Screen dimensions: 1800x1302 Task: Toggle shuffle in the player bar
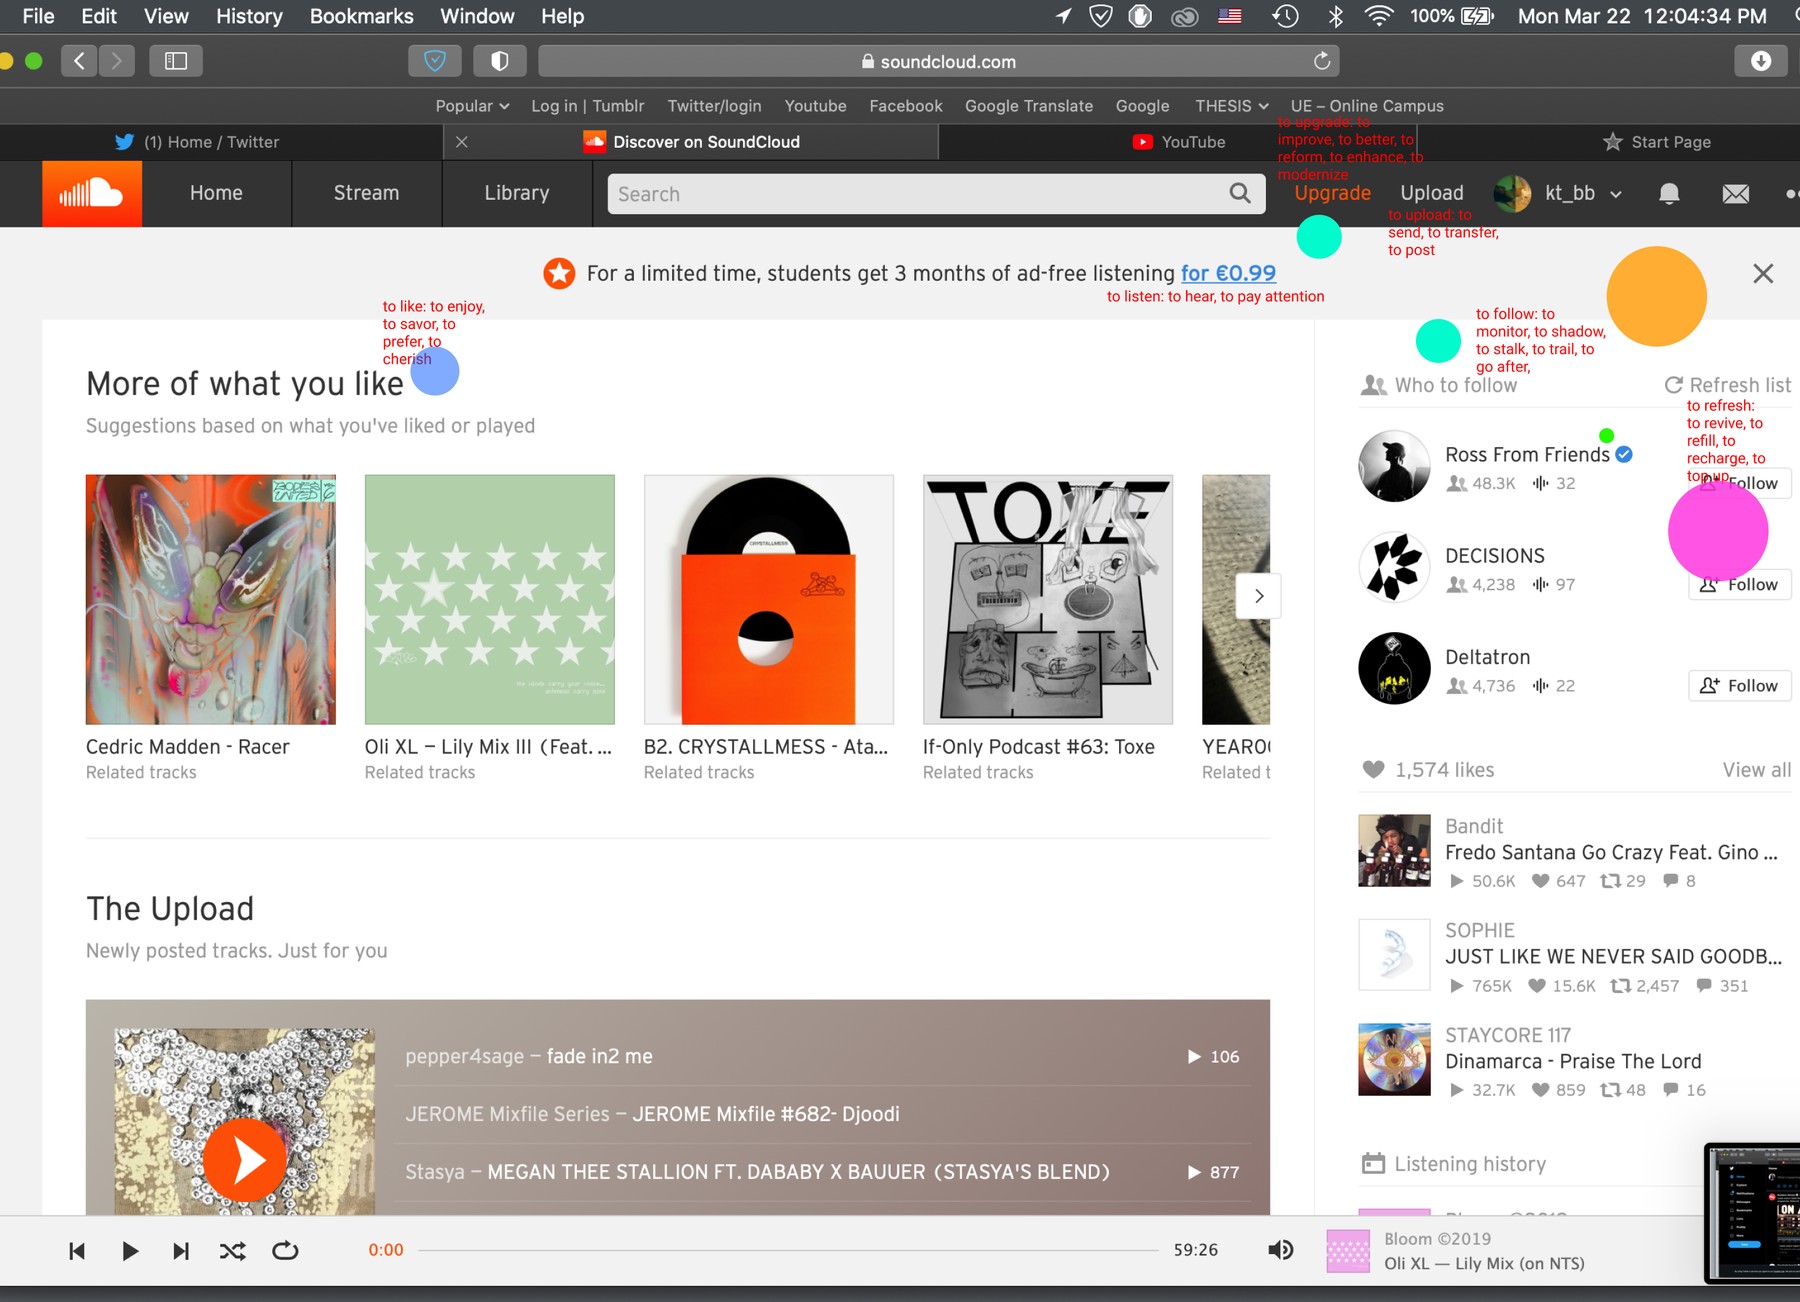(x=233, y=1251)
